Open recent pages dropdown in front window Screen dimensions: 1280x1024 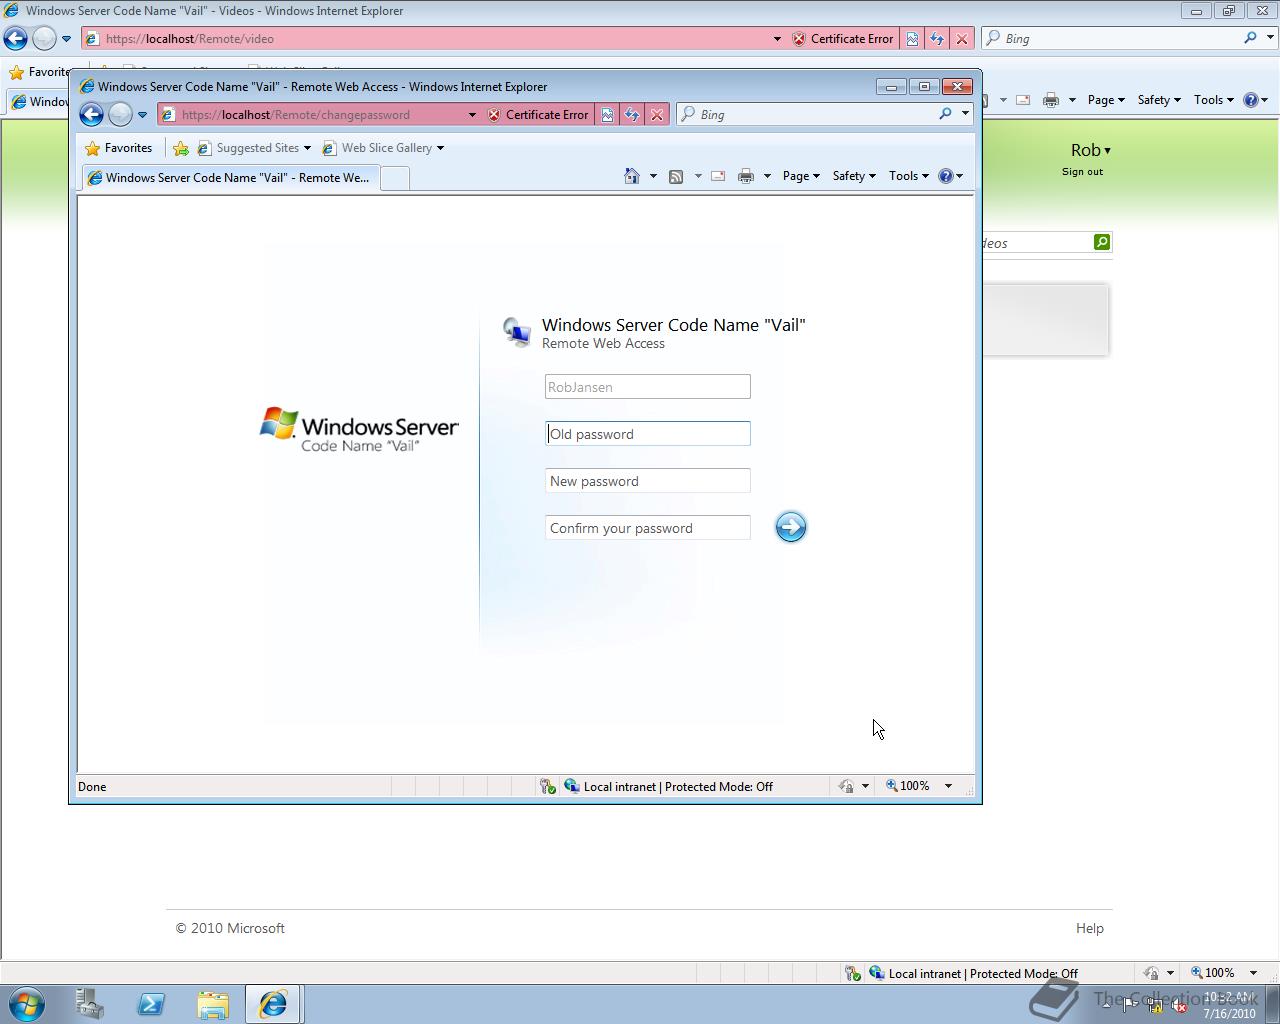142,115
